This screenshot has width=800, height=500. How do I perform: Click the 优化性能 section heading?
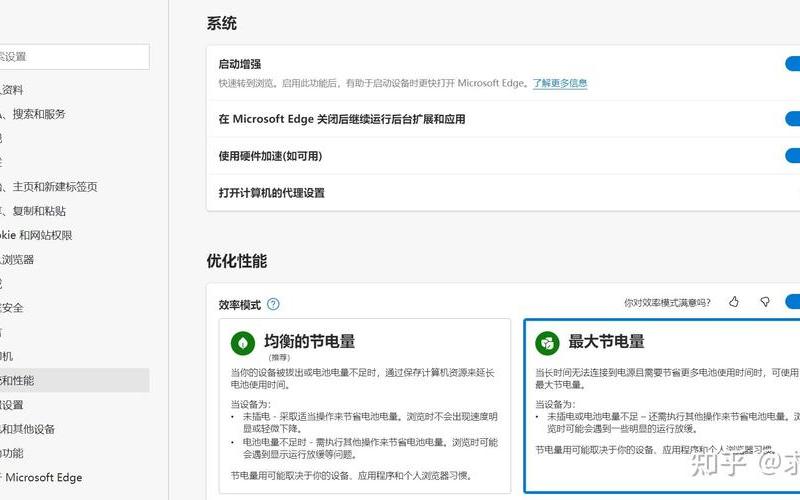(237, 261)
